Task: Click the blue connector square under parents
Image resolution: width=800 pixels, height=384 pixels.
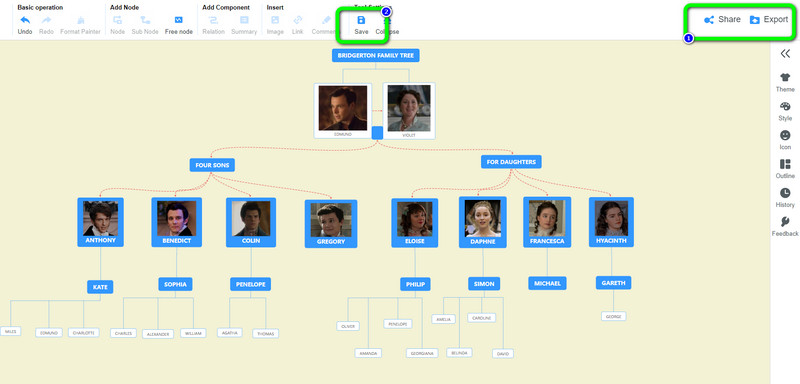Action: (378, 133)
